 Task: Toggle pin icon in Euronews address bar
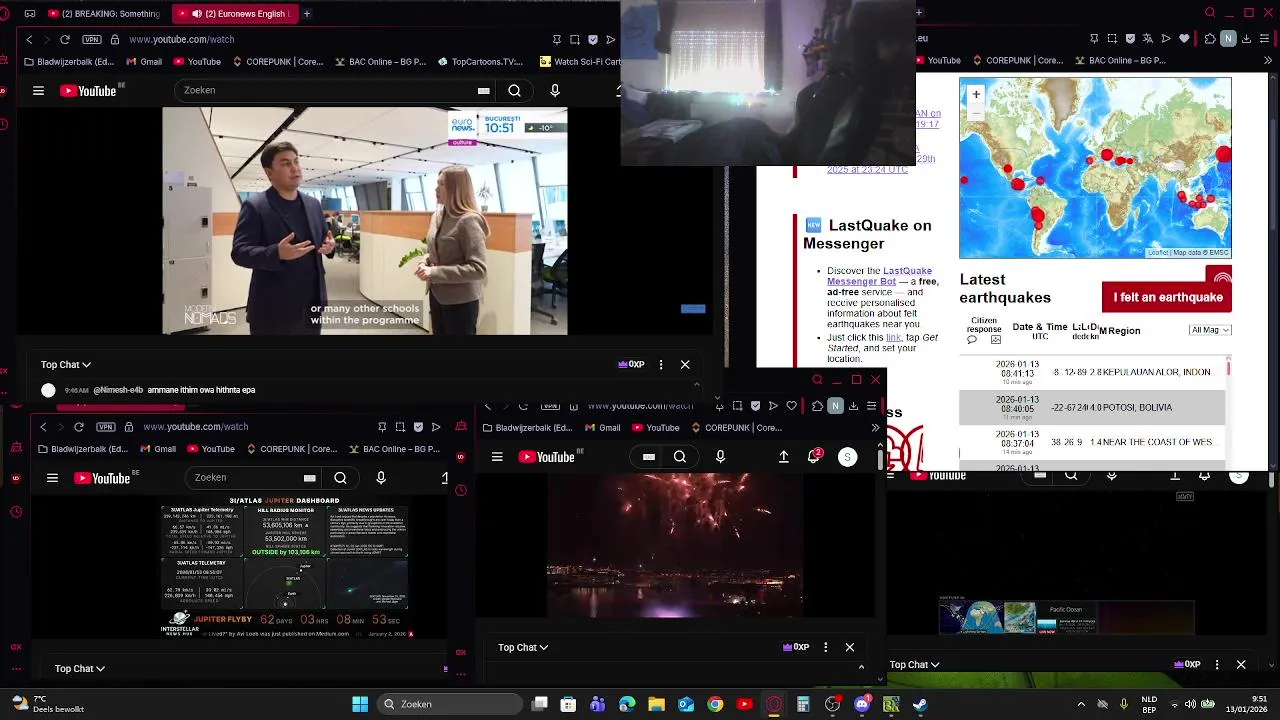(x=557, y=39)
